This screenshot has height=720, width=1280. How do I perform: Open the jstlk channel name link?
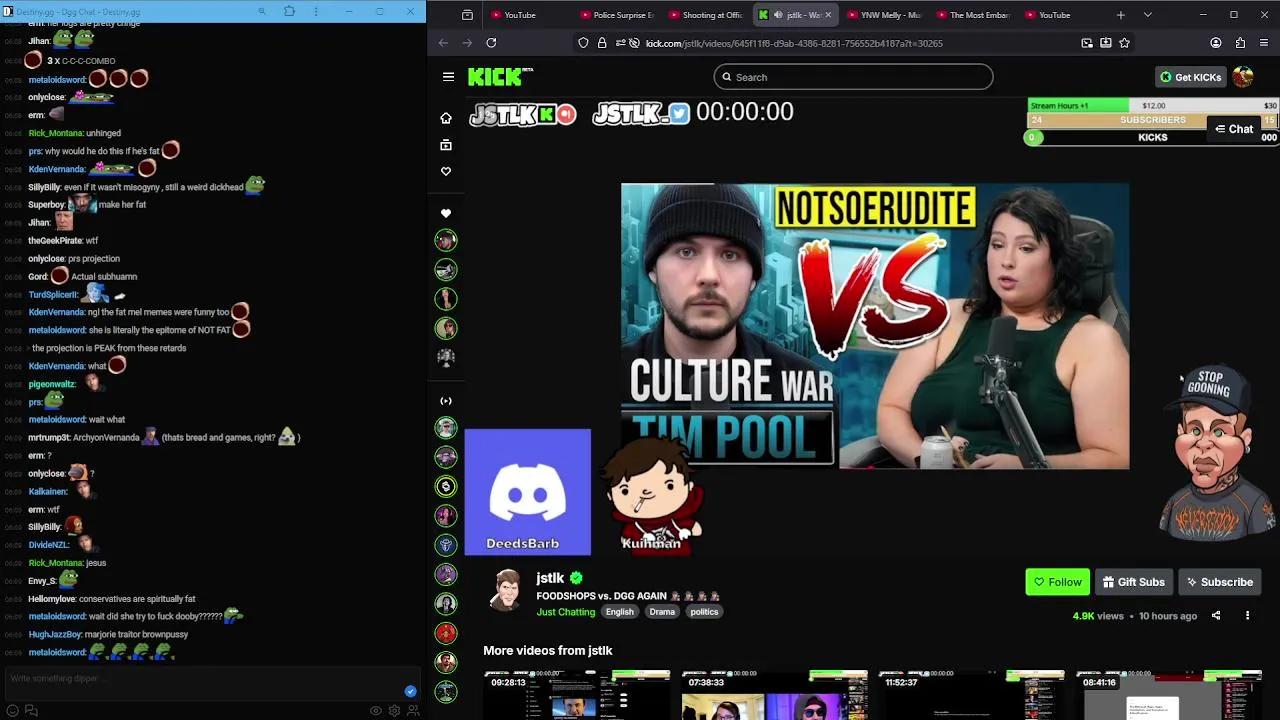[x=550, y=578]
